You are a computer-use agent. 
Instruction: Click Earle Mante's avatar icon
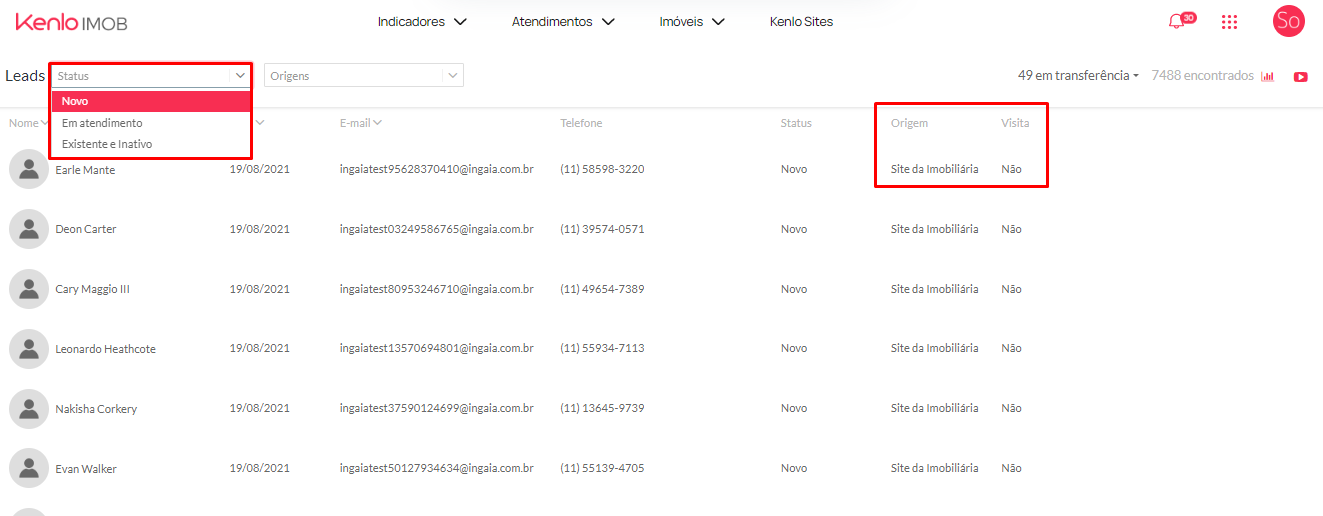coord(29,169)
